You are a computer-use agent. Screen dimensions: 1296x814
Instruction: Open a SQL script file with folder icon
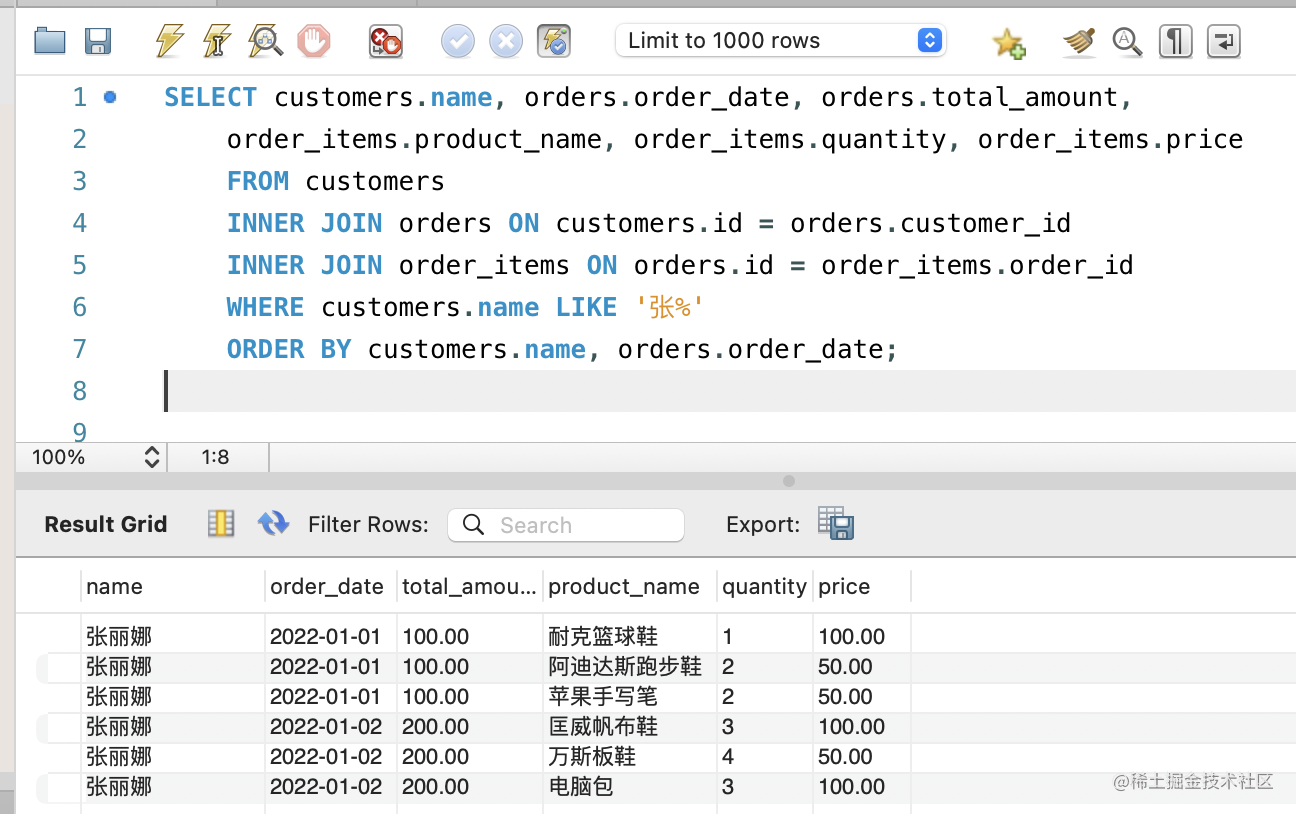point(49,41)
